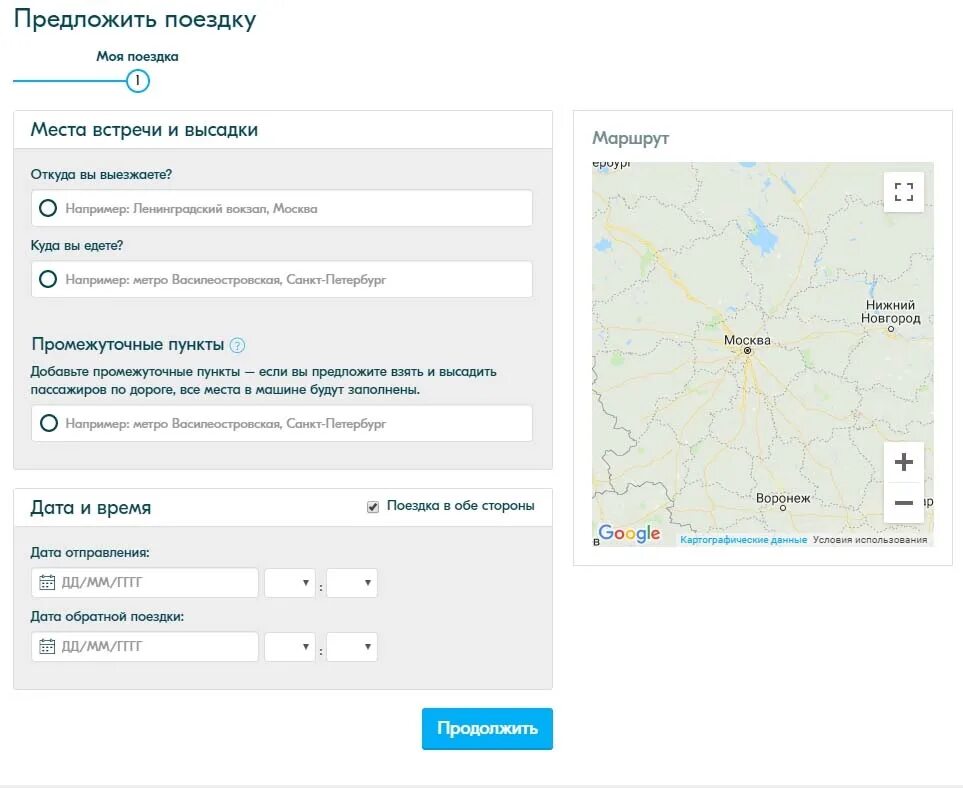Open the return trip hour dropdown

click(290, 647)
